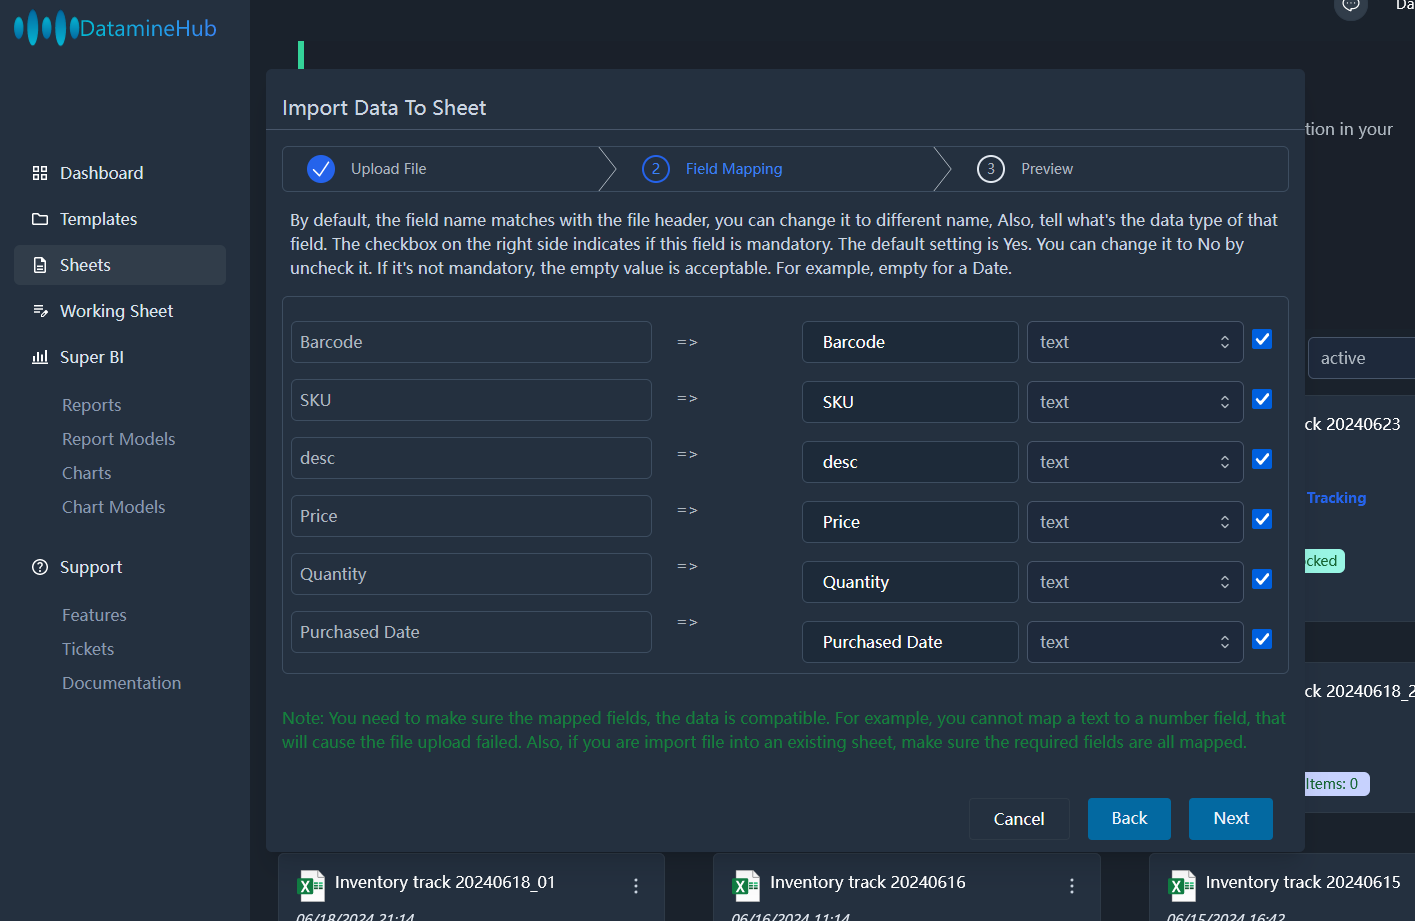Click Excel icon of Inventory track 20240618_01
The image size is (1415, 921).
[311, 886]
